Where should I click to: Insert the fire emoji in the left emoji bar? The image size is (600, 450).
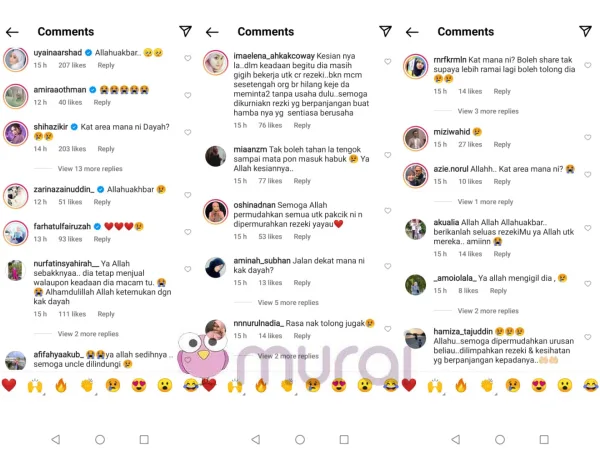pyautogui.click(x=61, y=385)
